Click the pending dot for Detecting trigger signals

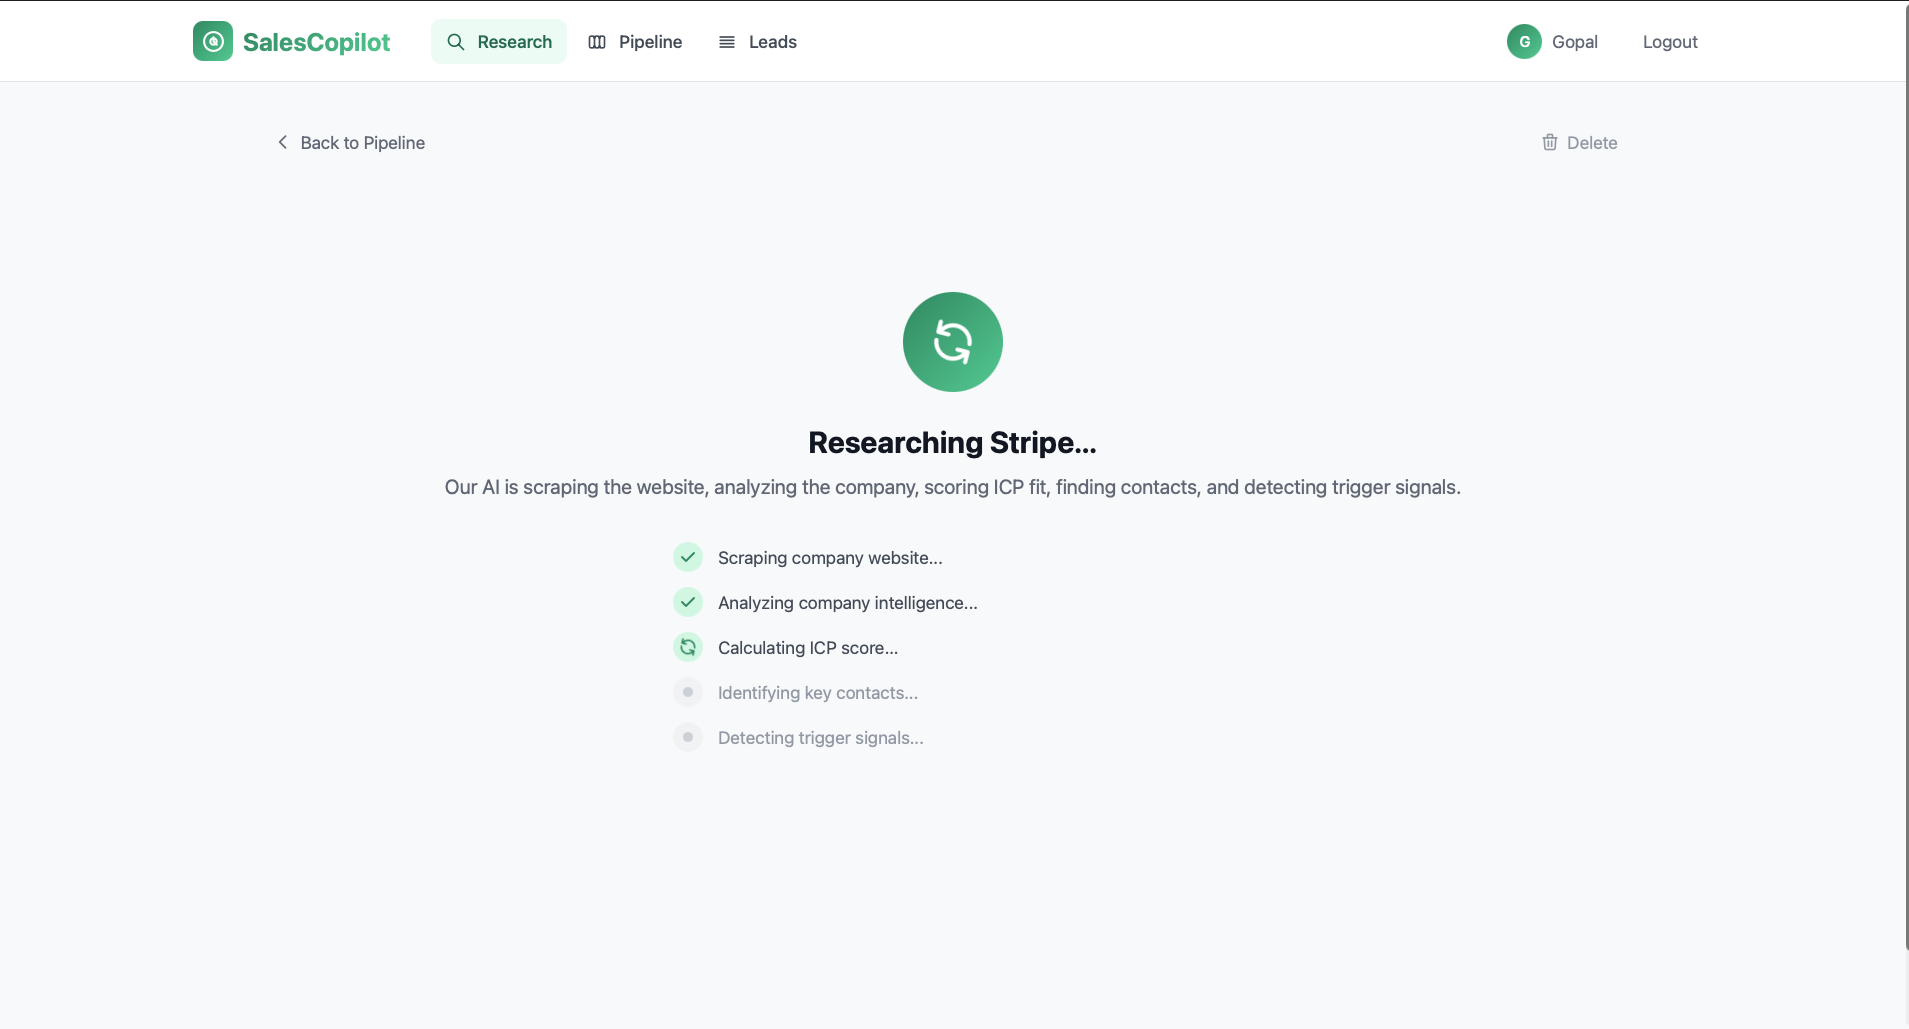coord(688,737)
